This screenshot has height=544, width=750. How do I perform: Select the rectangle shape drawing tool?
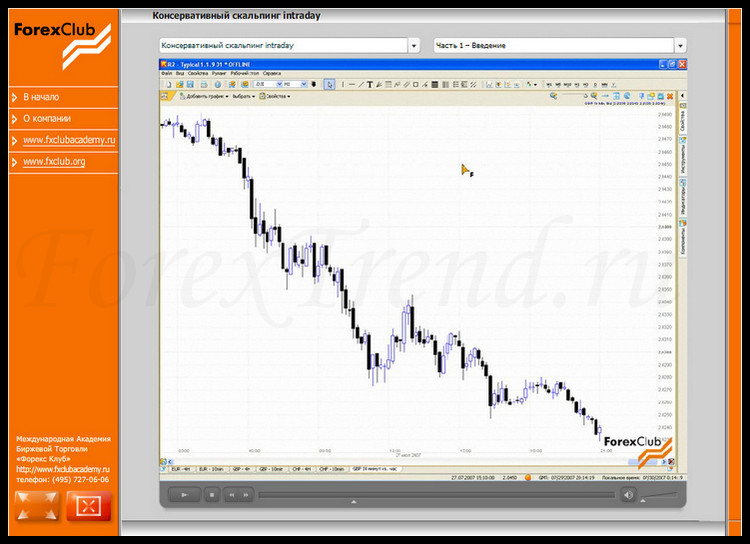click(x=415, y=84)
